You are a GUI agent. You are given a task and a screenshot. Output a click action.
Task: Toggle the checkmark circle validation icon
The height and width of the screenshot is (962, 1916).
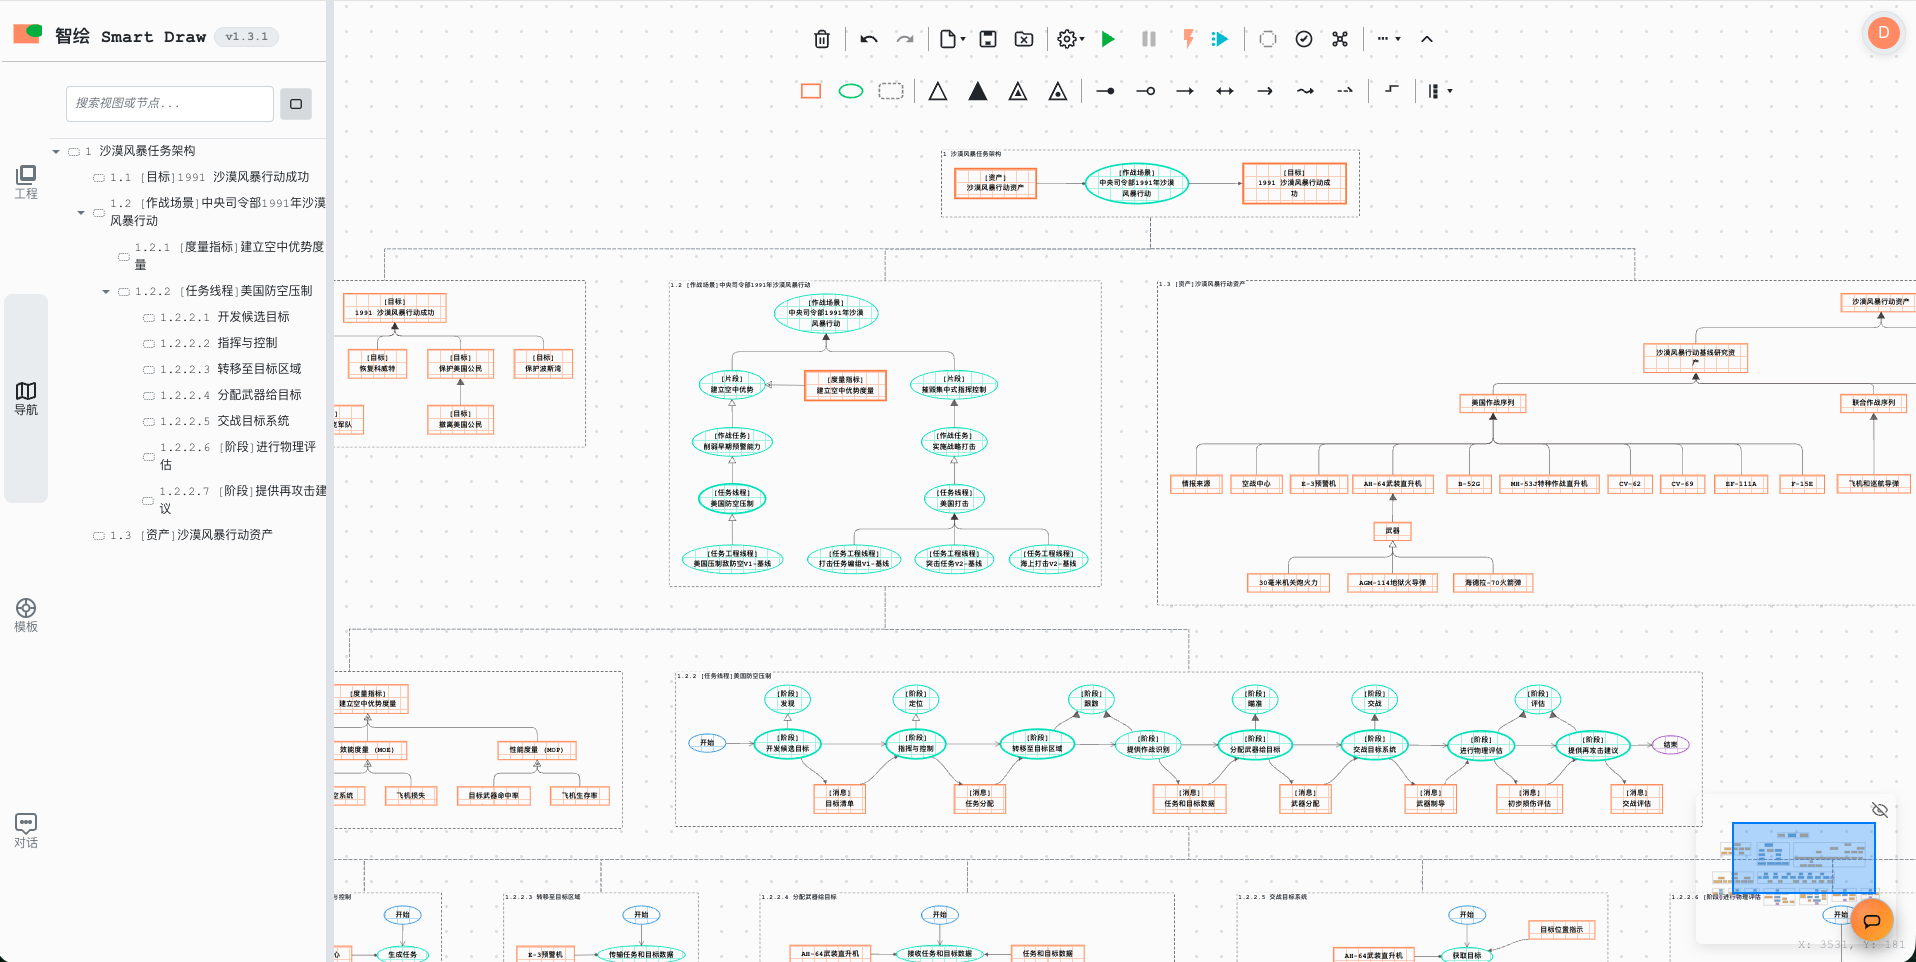[1303, 39]
